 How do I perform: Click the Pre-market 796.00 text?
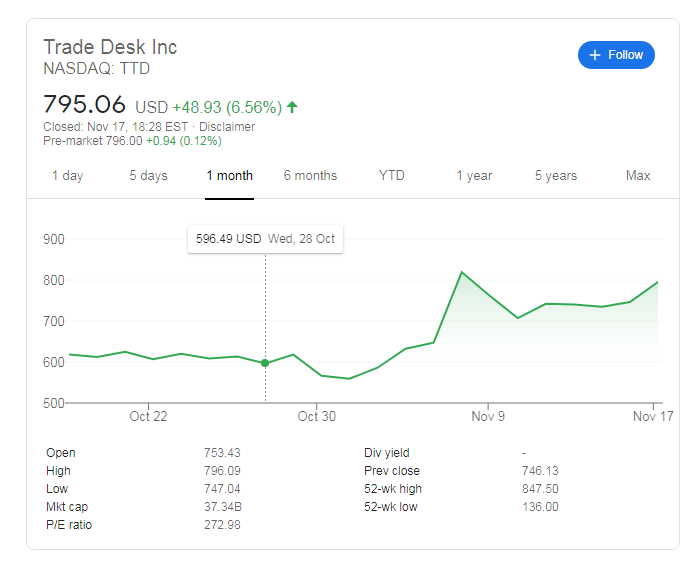pos(93,141)
